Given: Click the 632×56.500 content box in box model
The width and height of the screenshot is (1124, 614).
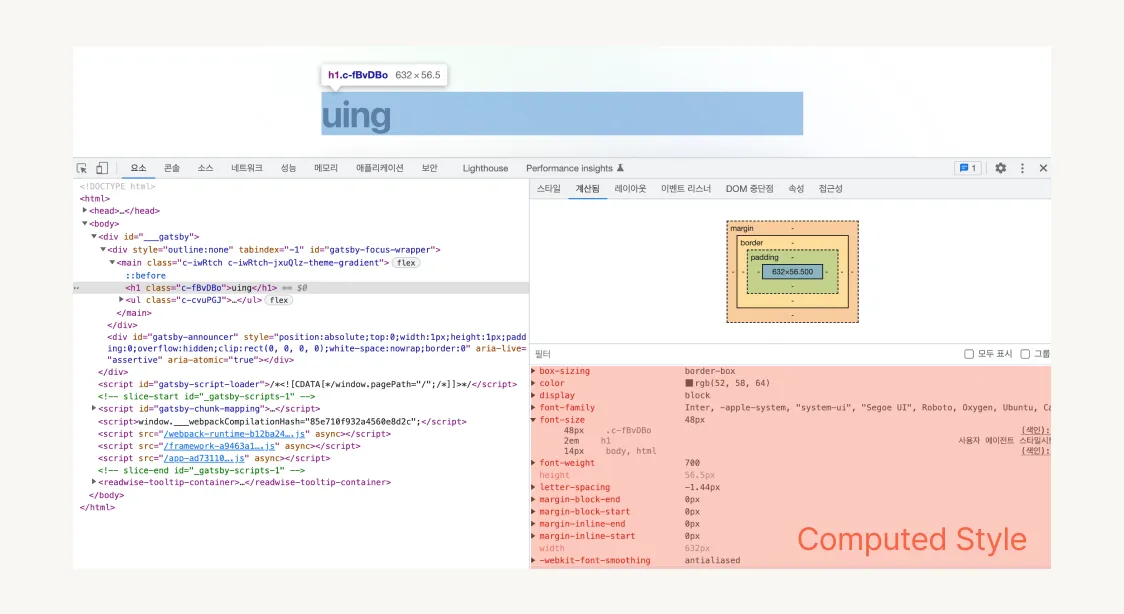Looking at the screenshot, I should [x=792, y=272].
